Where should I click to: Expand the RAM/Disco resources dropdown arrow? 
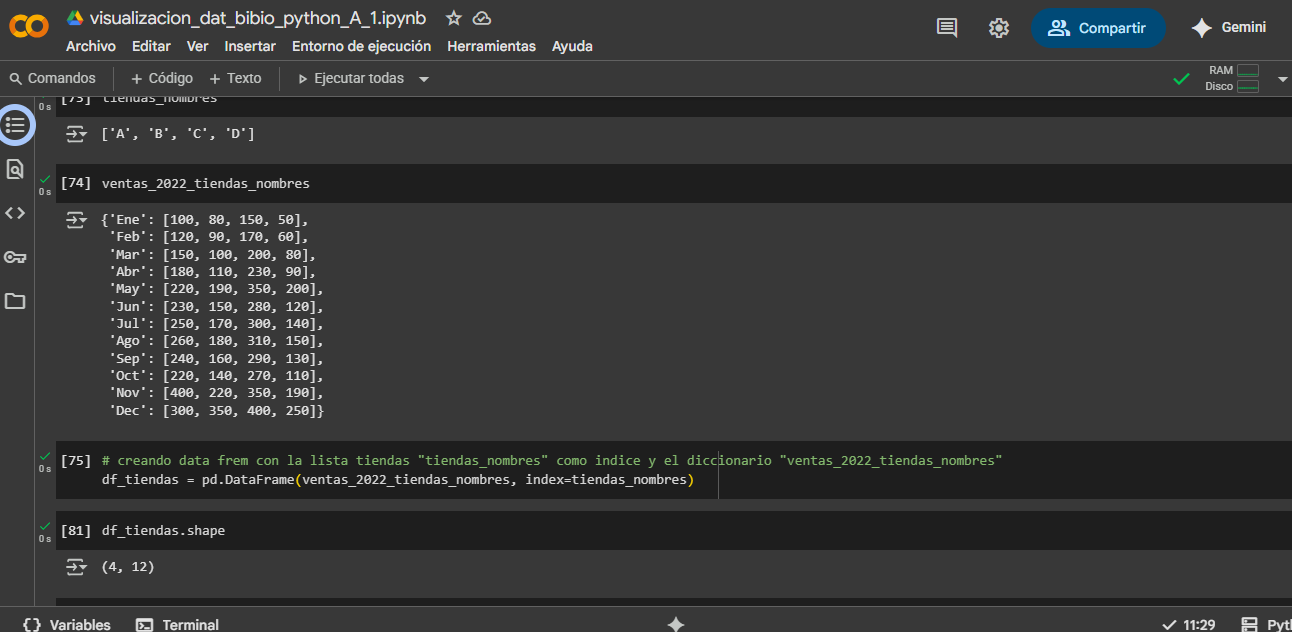1282,79
